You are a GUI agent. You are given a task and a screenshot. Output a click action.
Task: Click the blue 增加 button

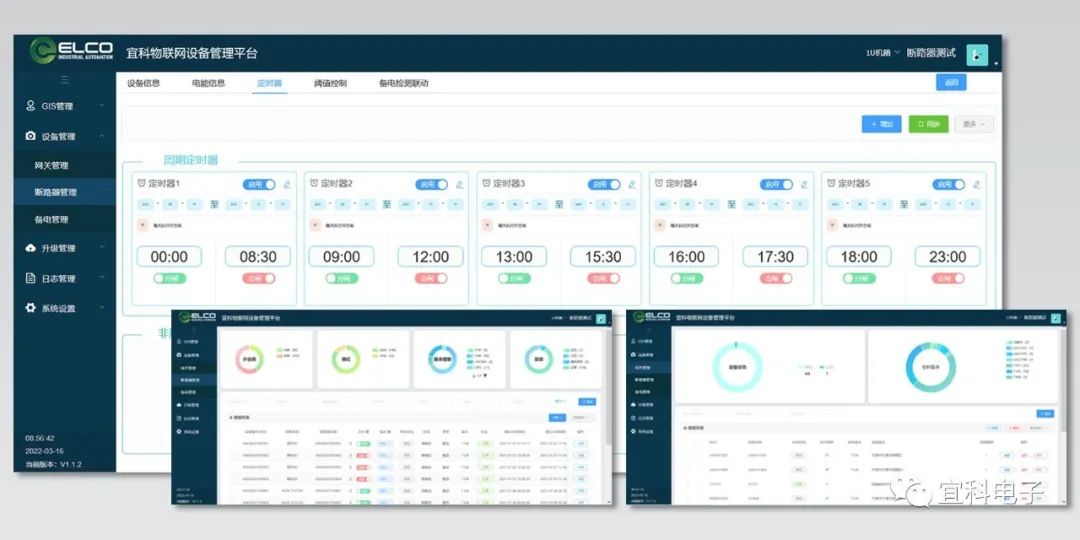point(881,124)
